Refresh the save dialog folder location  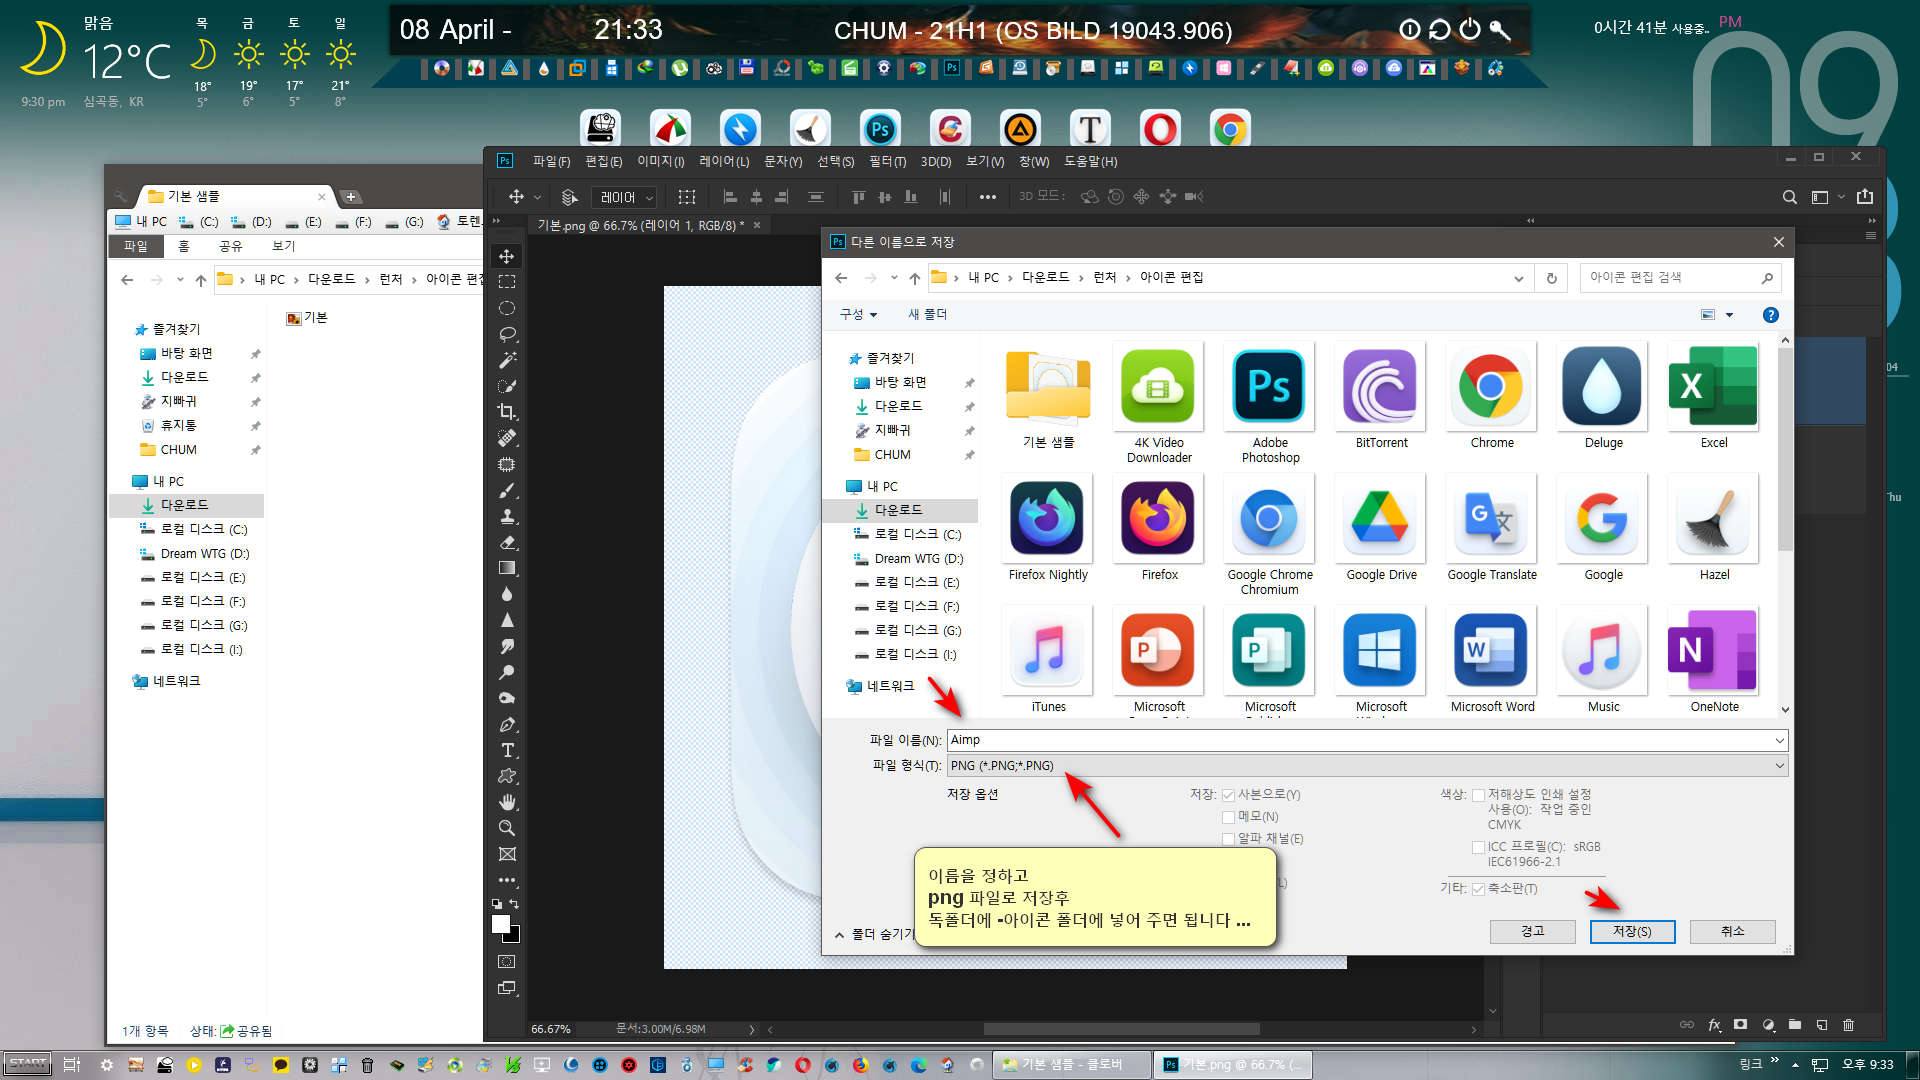pyautogui.click(x=1552, y=278)
